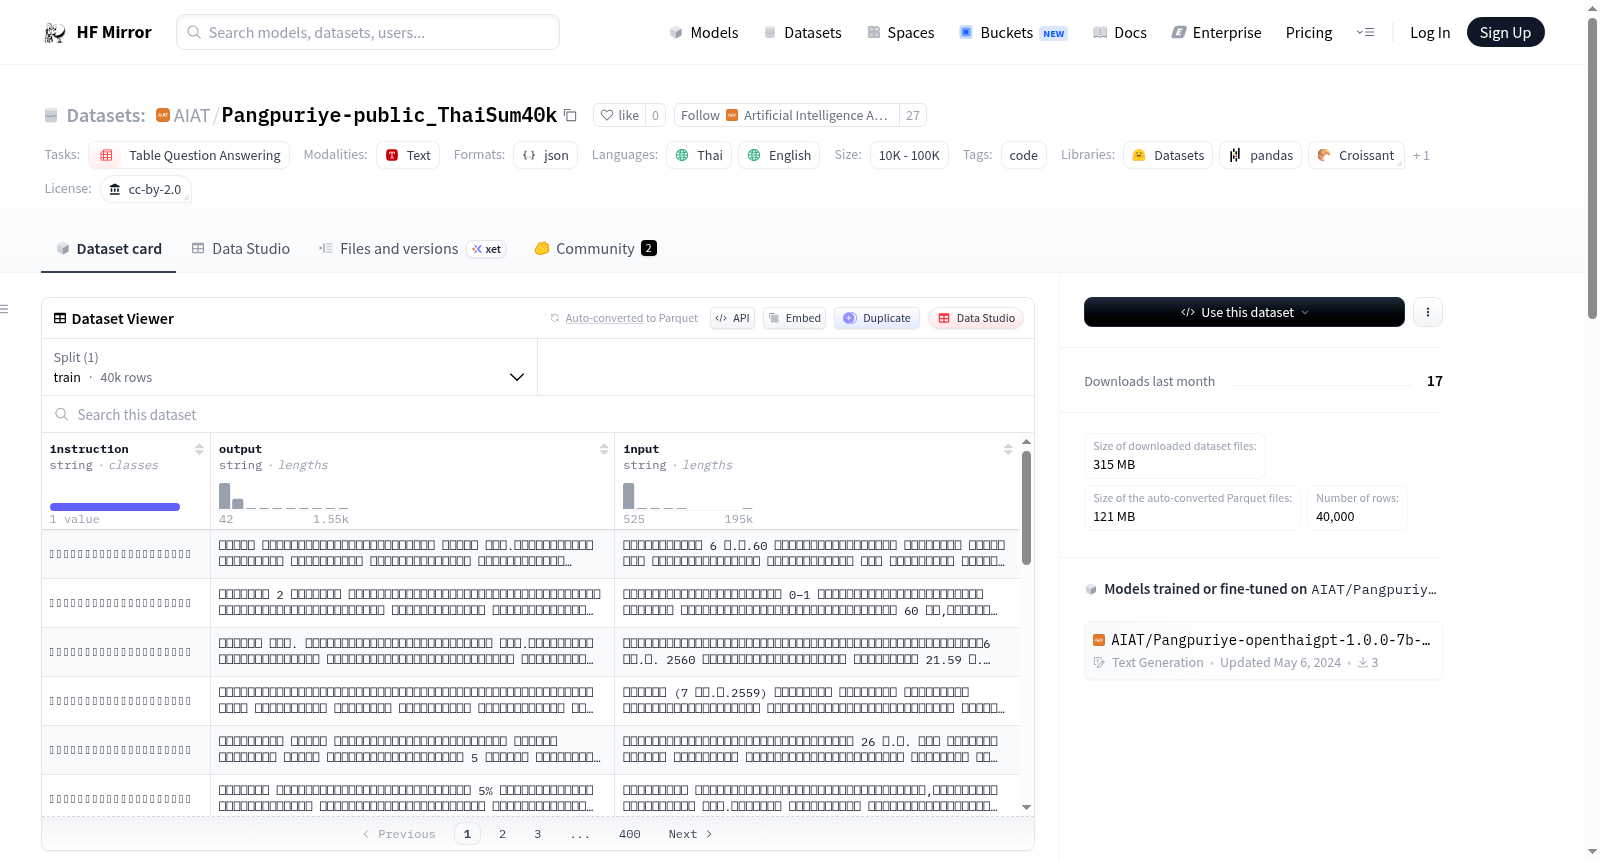
Task: Open the Enterprise navigation item
Action: [1217, 33]
